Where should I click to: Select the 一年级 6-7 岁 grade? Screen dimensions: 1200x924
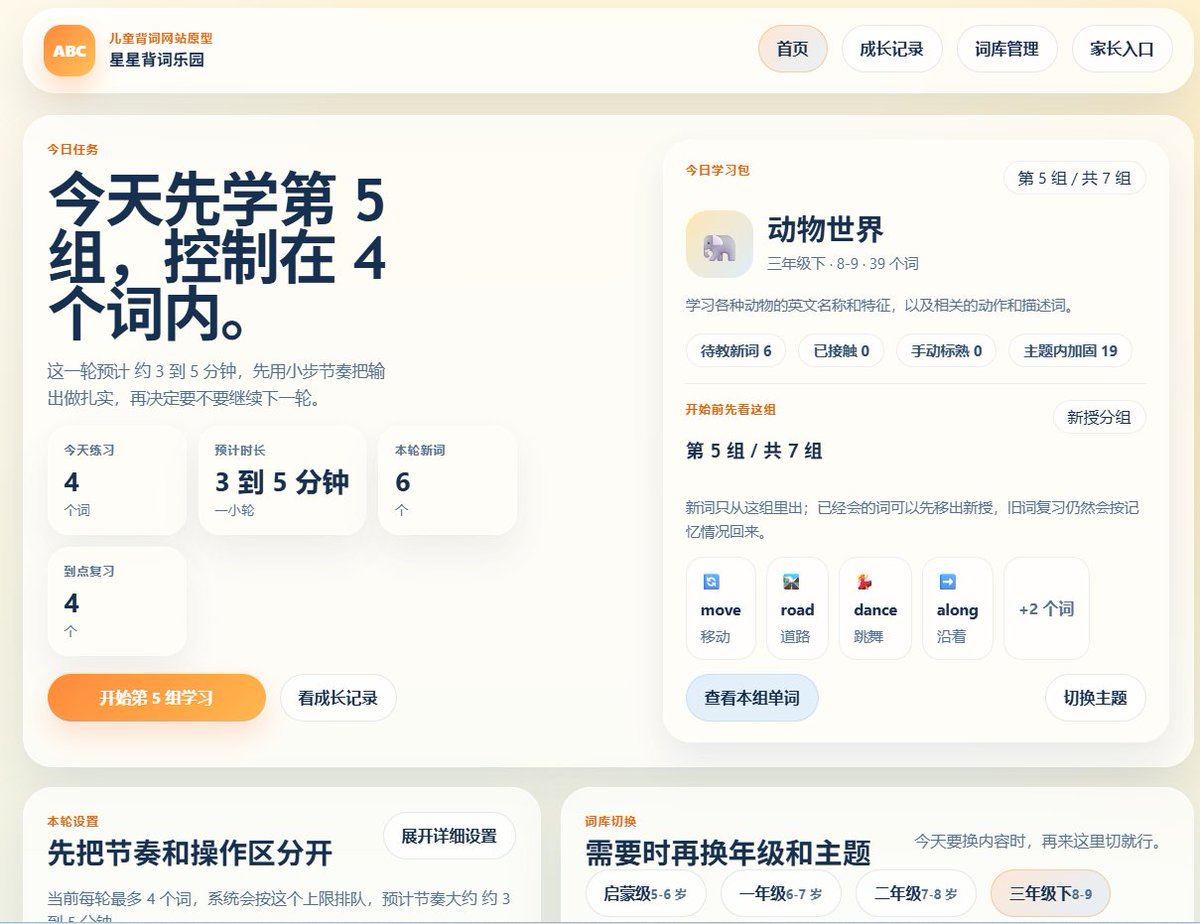pyautogui.click(x=781, y=894)
